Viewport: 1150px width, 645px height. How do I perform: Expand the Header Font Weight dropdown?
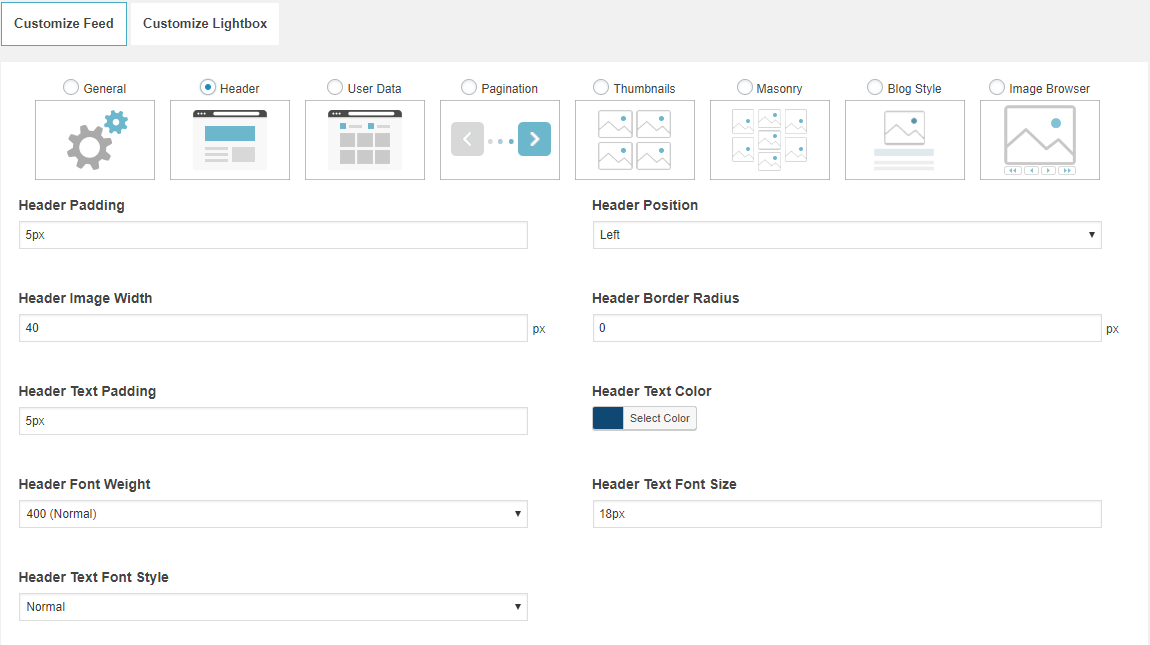[x=273, y=514]
